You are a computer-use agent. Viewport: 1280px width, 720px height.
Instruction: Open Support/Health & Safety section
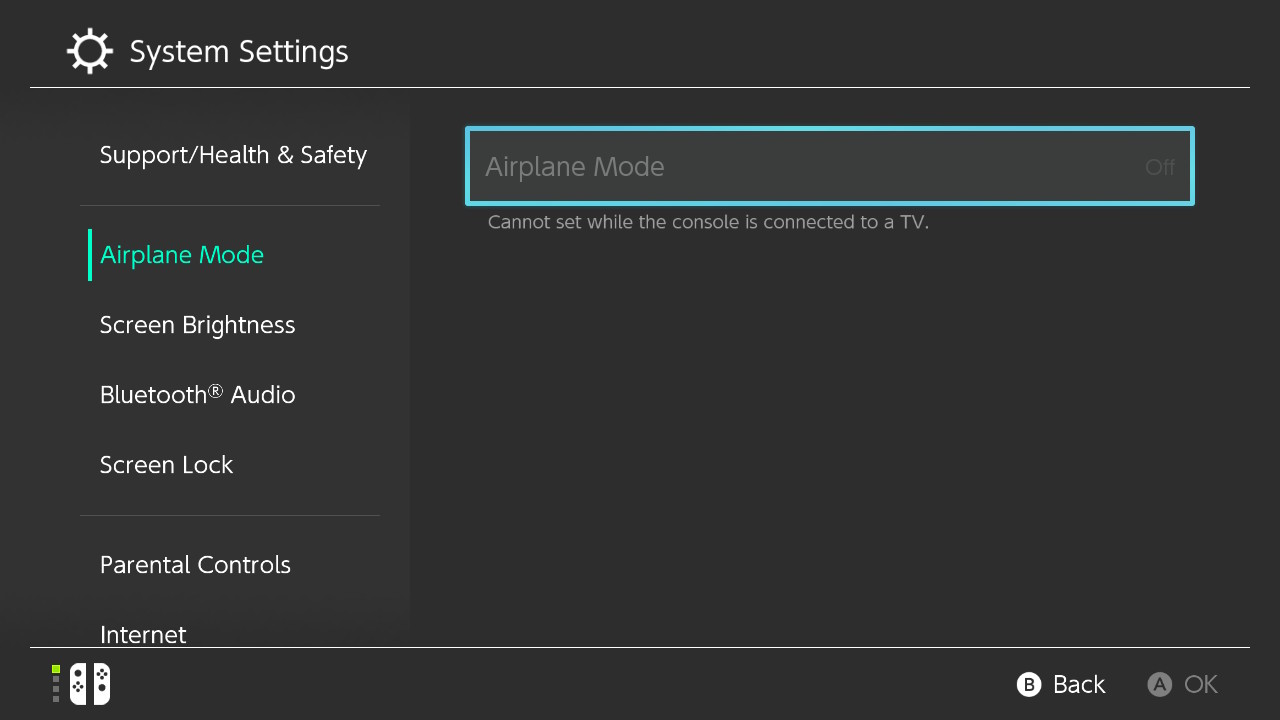point(233,155)
